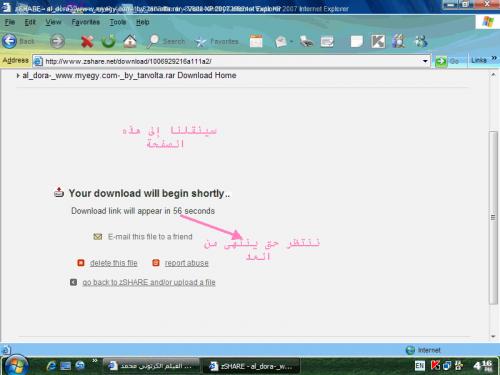This screenshot has width=500, height=375.
Task: Stop loading with the red X icon
Action: [x=87, y=42]
